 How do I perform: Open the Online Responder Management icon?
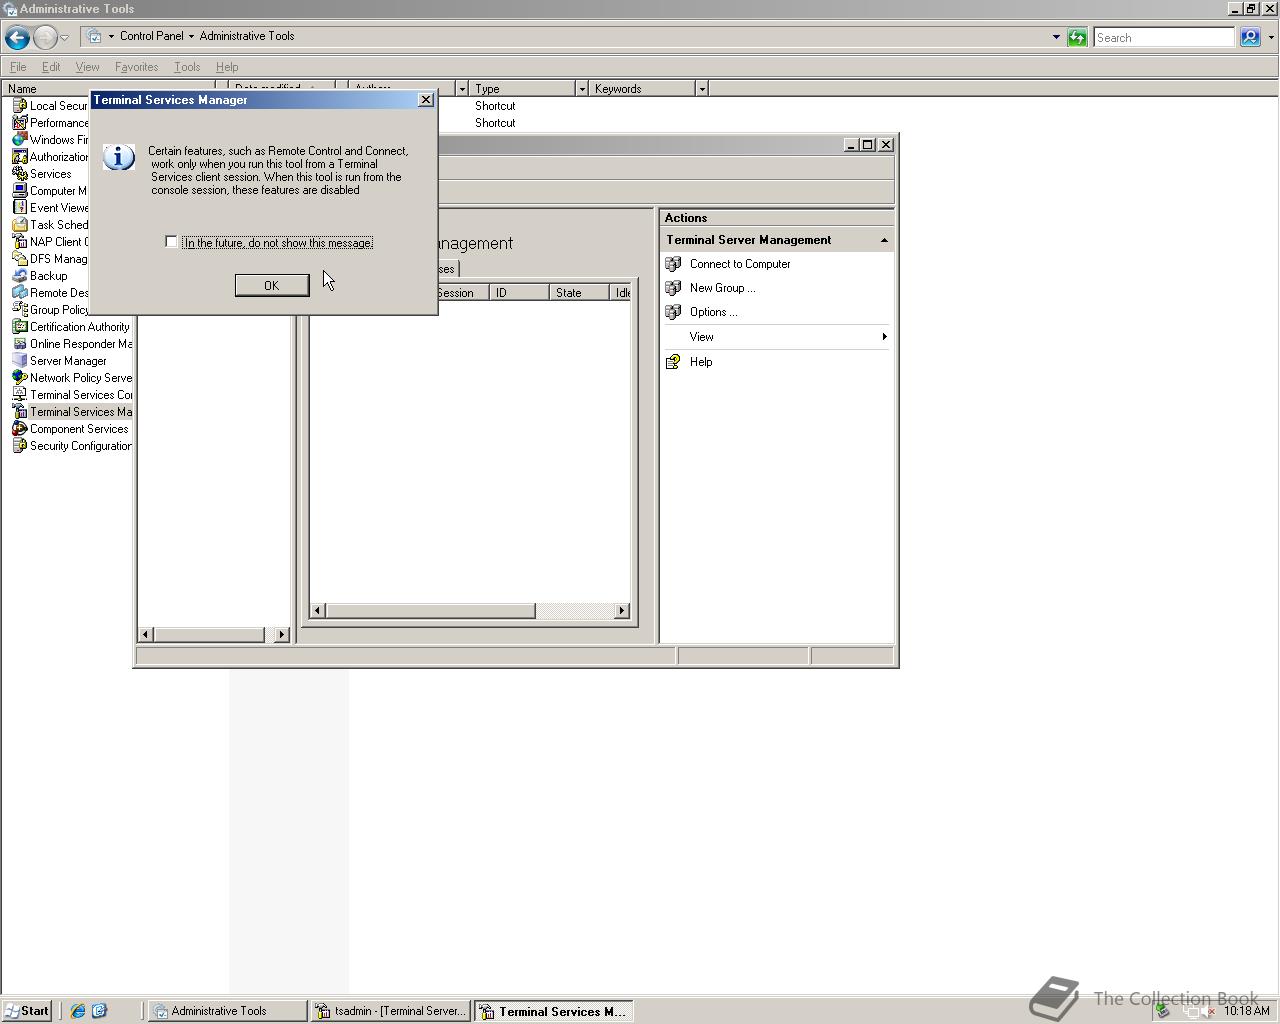[19, 344]
